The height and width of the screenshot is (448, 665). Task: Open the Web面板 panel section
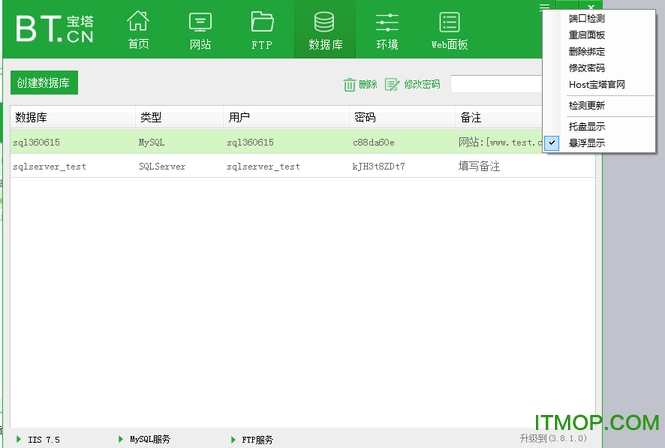(x=449, y=30)
